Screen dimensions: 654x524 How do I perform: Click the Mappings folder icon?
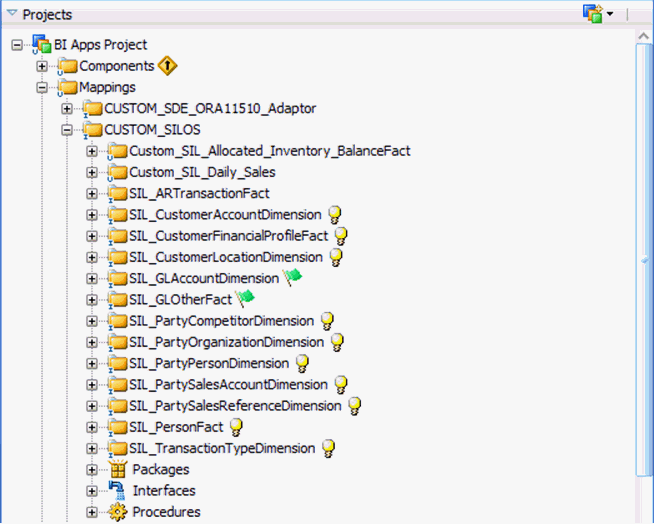(x=68, y=88)
